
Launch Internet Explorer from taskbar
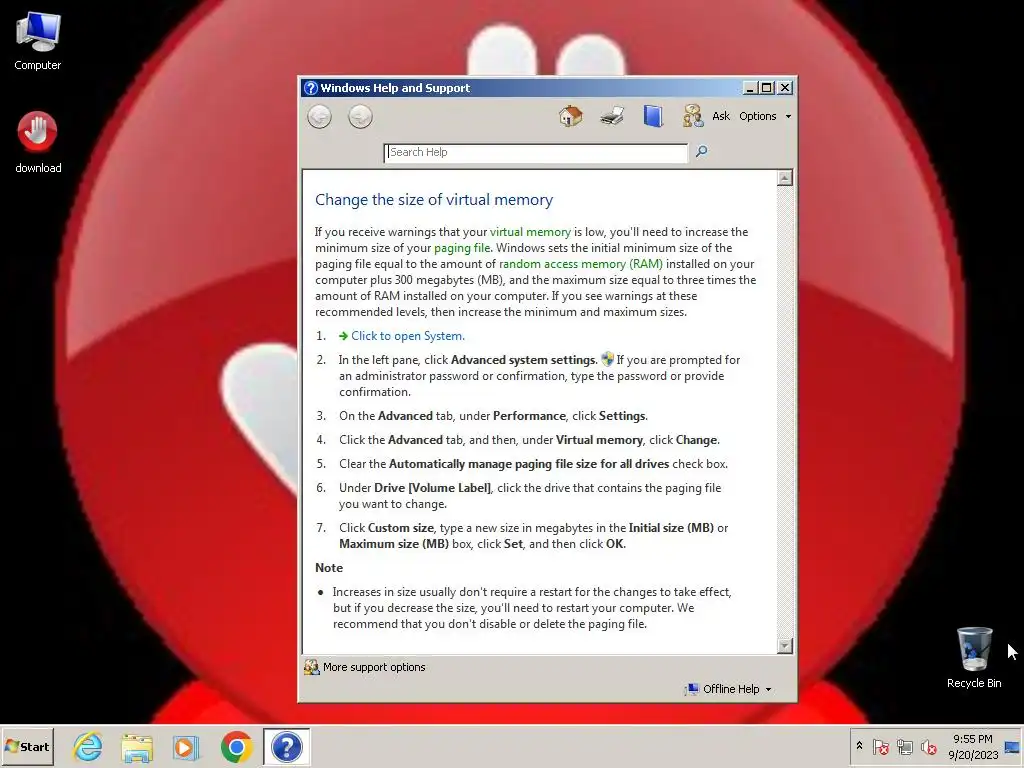click(88, 746)
